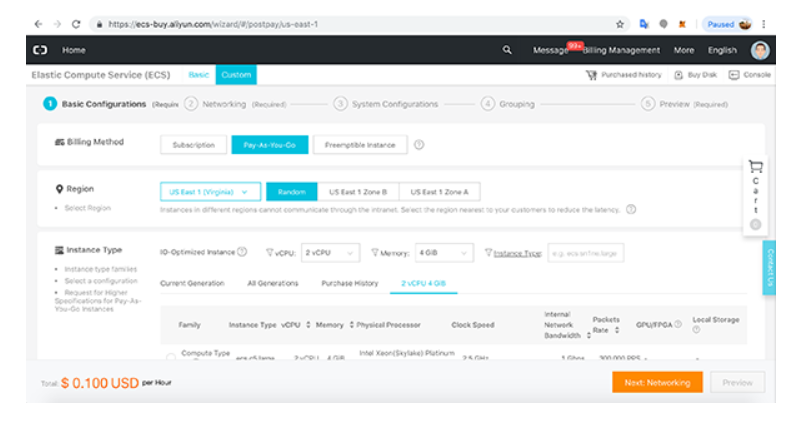Click the Instance Type filter link
Image resolution: width=800 pixels, height=425 pixels.
(x=517, y=253)
